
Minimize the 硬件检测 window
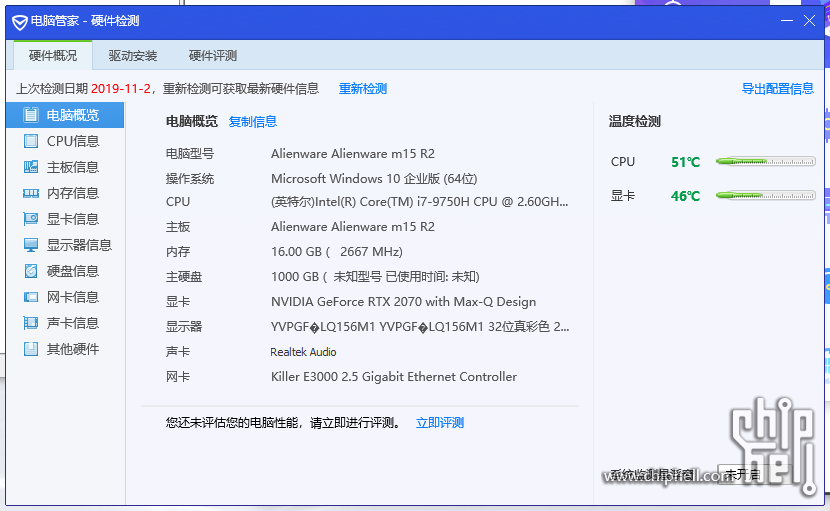[x=787, y=21]
